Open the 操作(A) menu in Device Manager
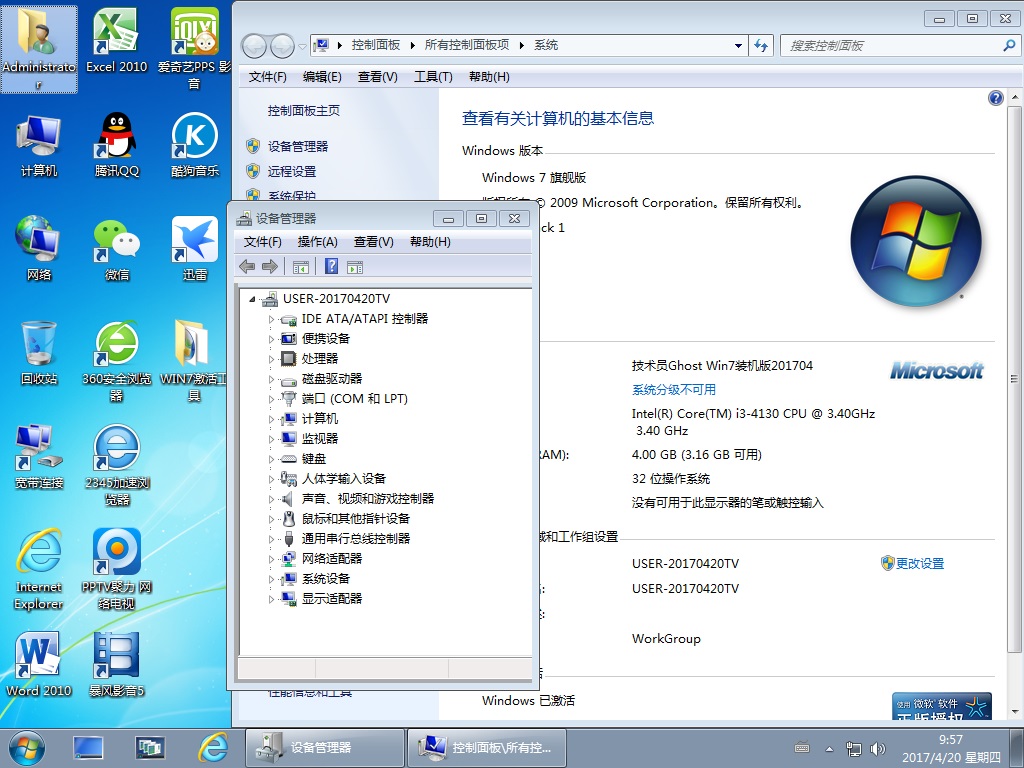This screenshot has width=1024, height=768. pos(317,242)
